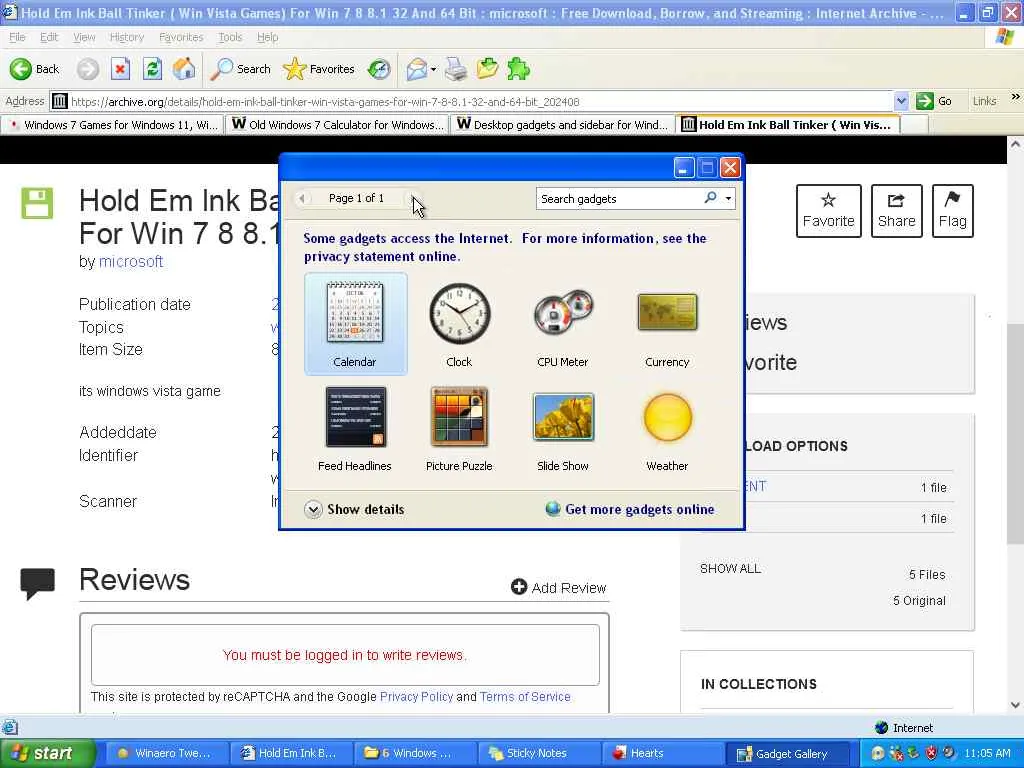Switch to Sticky Notes taskbar button
Image resolution: width=1024 pixels, height=768 pixels.
(537, 753)
